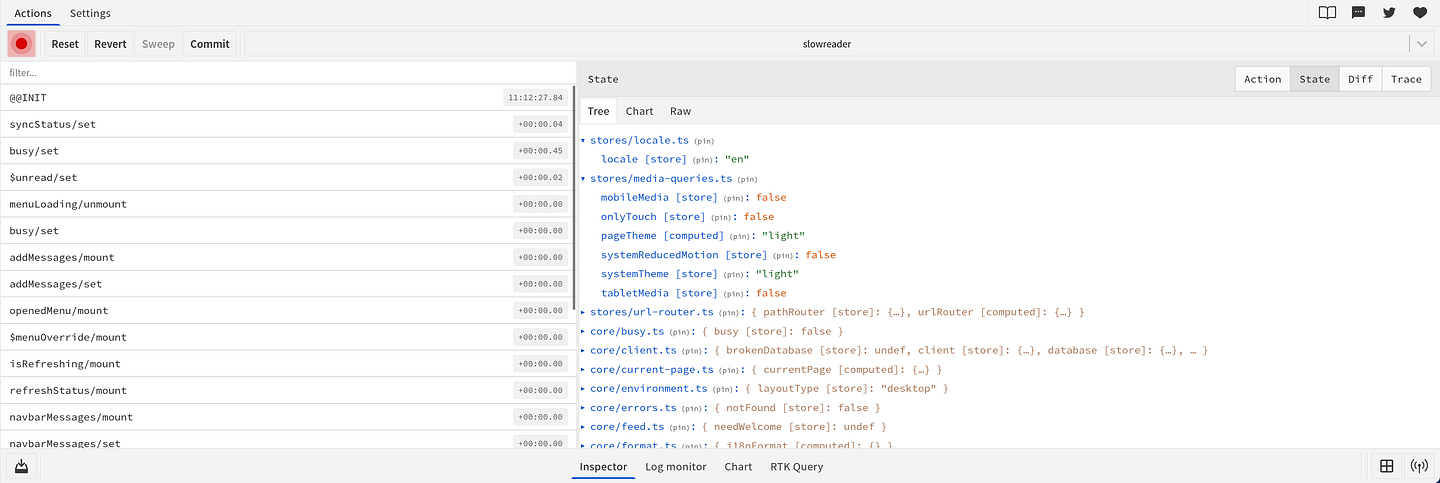Screen dimensions: 1440x483
Task: Show the Action inspector view
Action: click(x=1262, y=79)
